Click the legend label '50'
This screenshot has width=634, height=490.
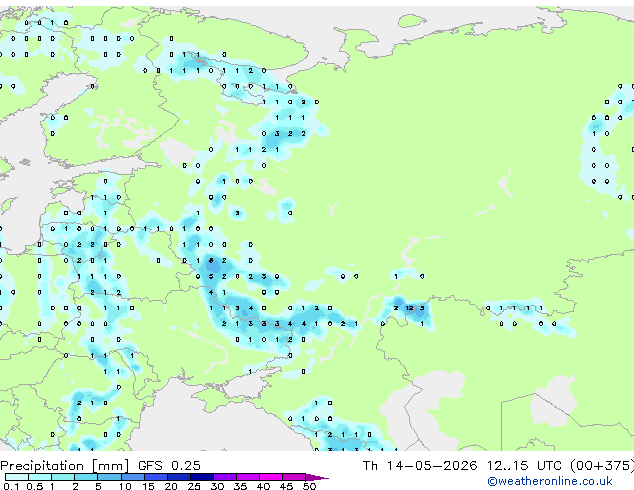pos(309,486)
